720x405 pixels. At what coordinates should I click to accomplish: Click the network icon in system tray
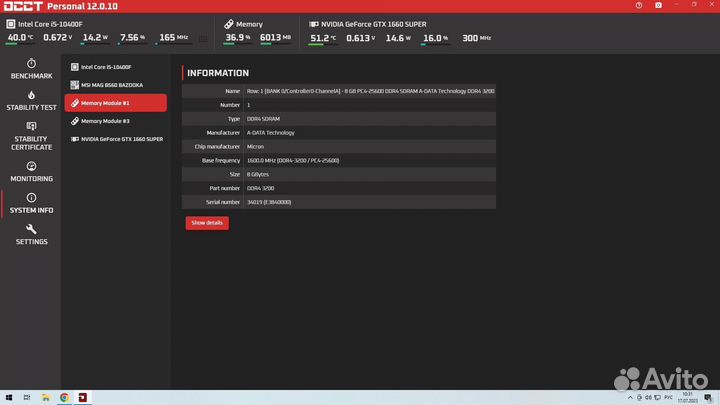coord(658,398)
